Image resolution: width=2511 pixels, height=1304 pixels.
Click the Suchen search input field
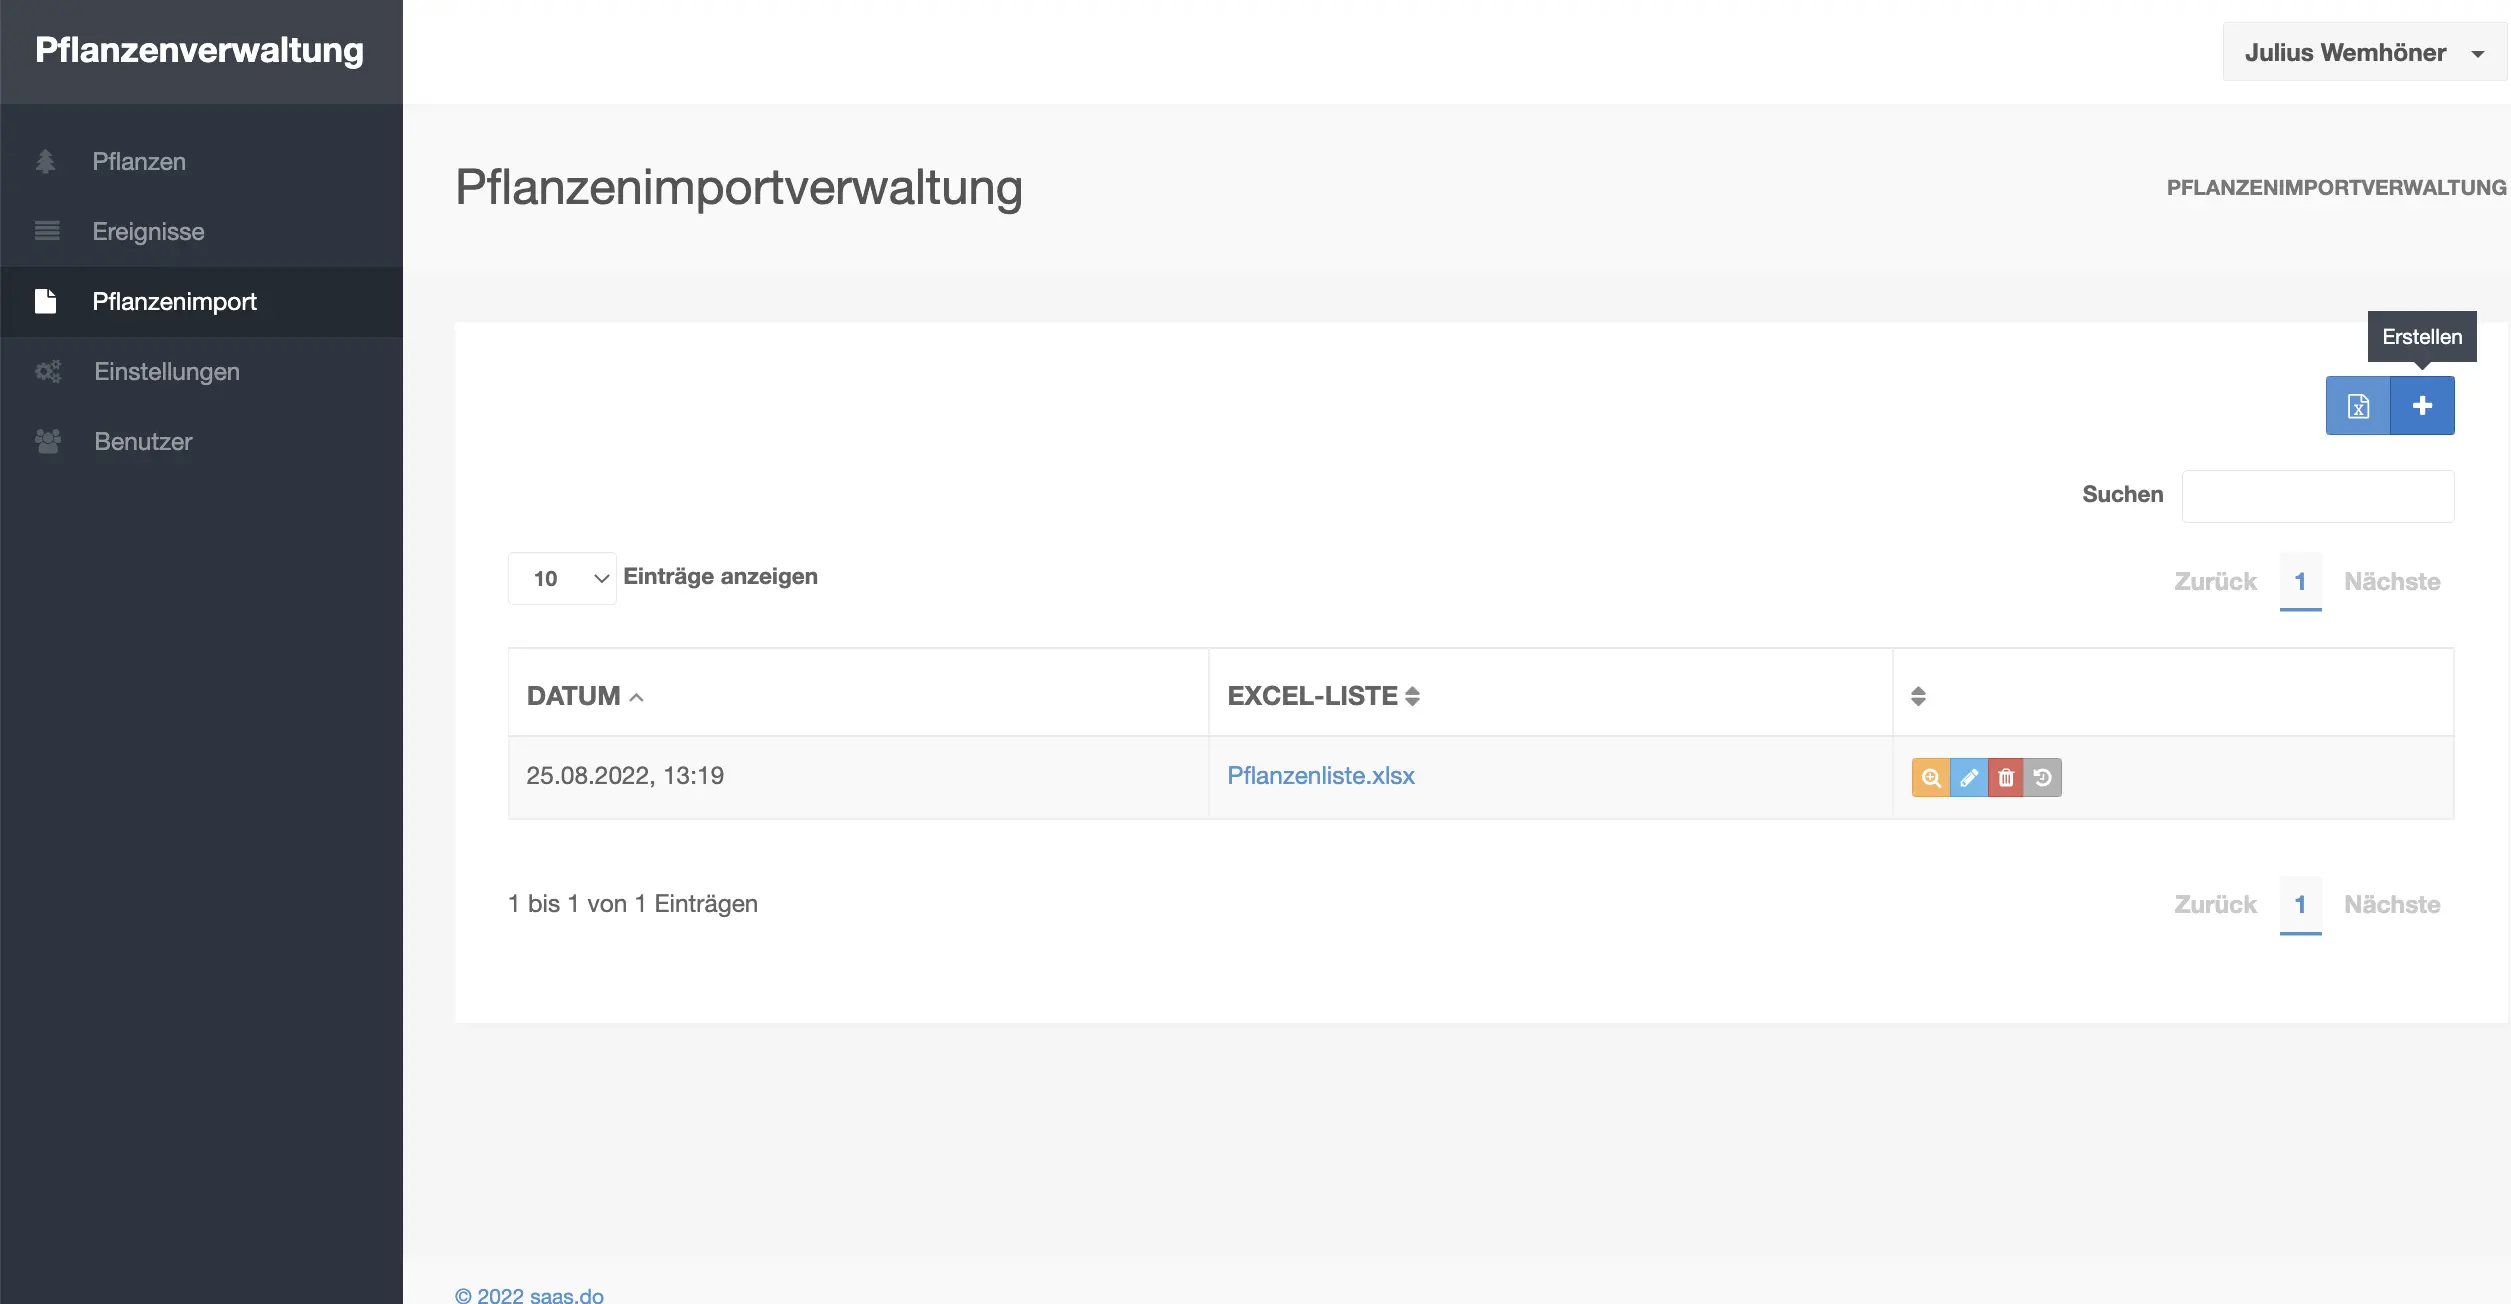tap(2317, 496)
